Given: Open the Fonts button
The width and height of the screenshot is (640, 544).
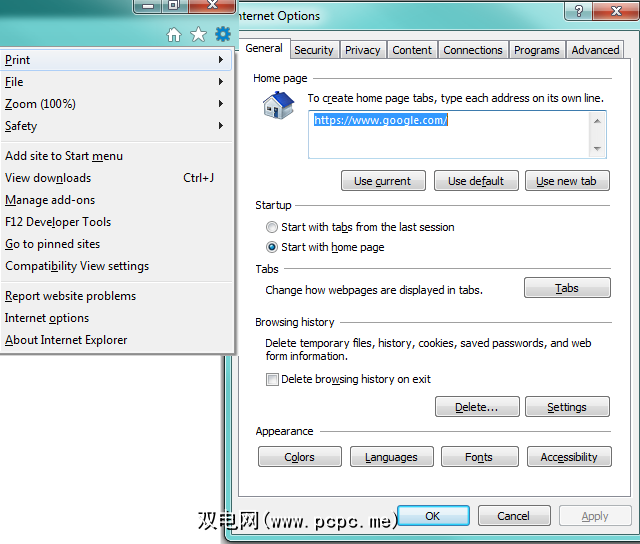Looking at the screenshot, I should pos(479,457).
